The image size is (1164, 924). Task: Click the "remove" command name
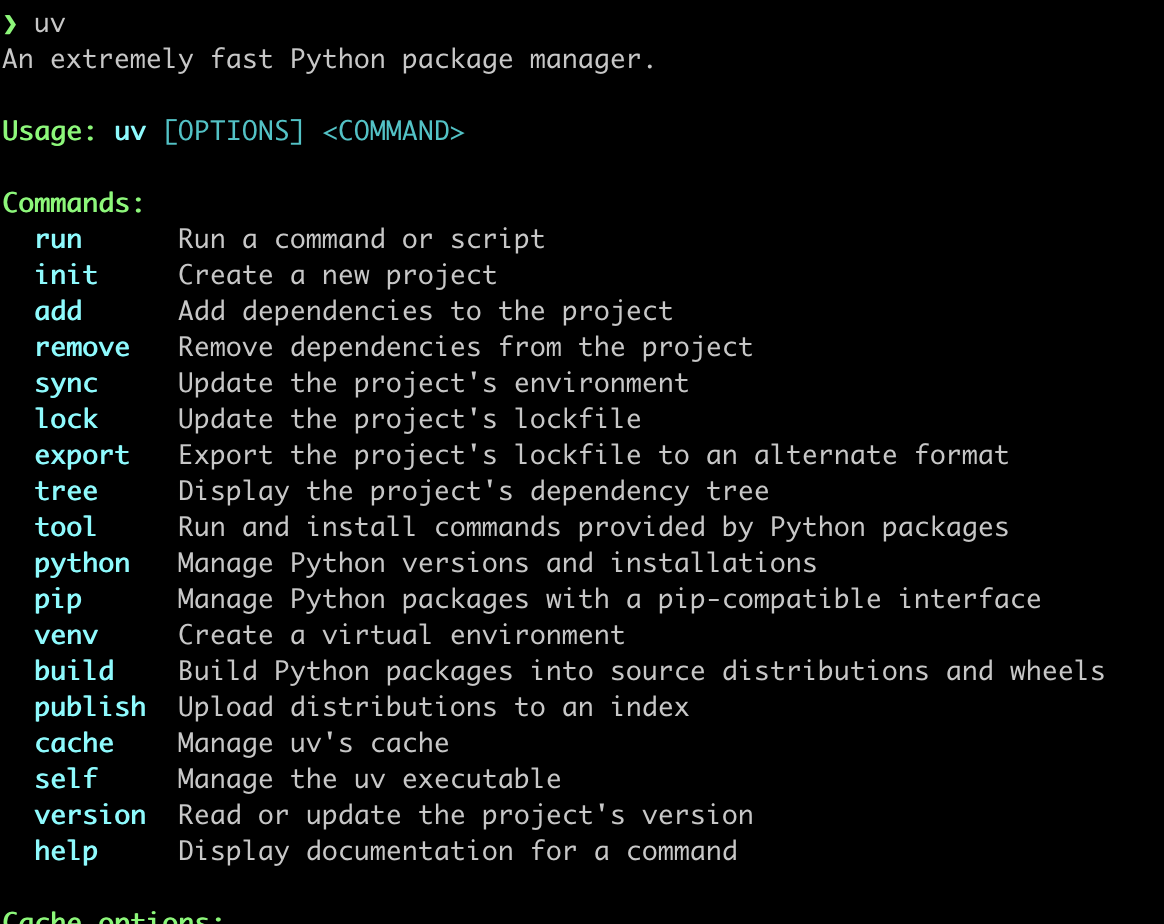point(82,348)
